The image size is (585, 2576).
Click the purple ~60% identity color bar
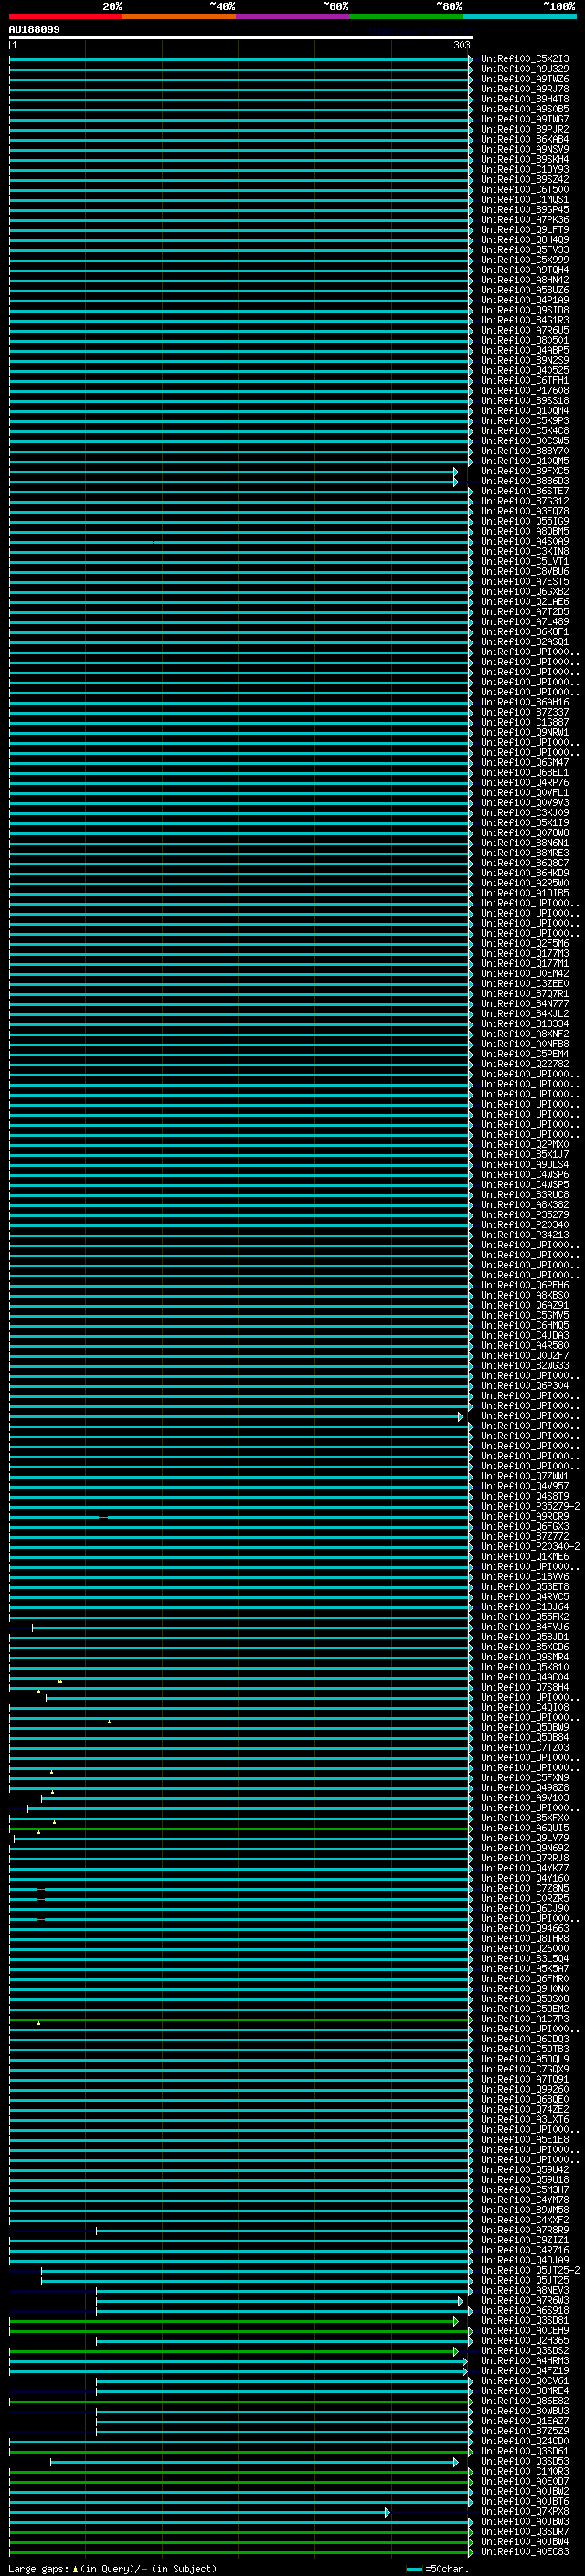[x=292, y=16]
